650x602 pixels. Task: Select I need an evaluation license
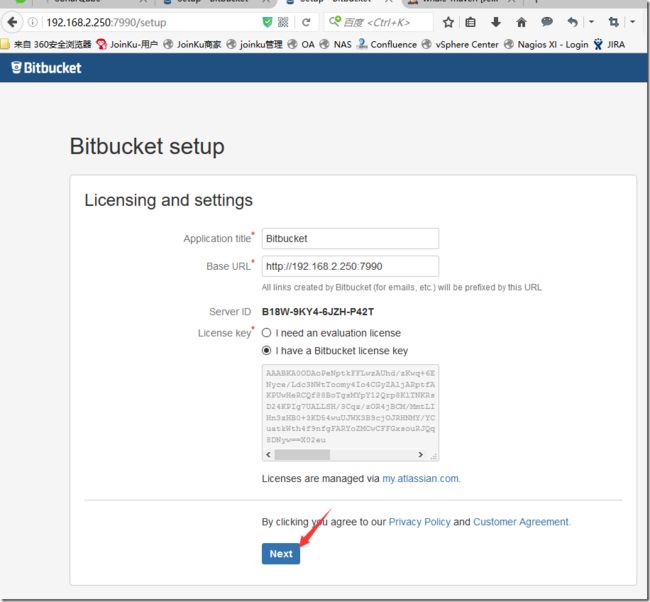click(267, 333)
